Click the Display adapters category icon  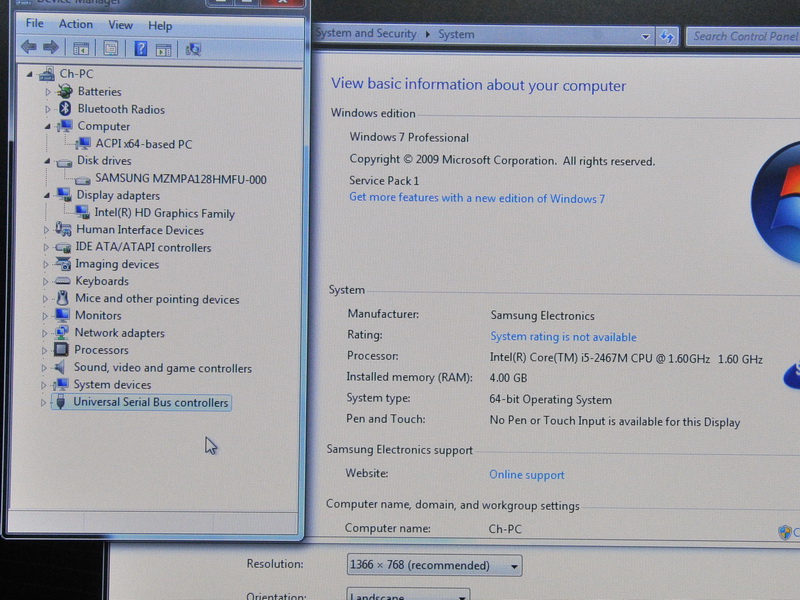pos(64,194)
